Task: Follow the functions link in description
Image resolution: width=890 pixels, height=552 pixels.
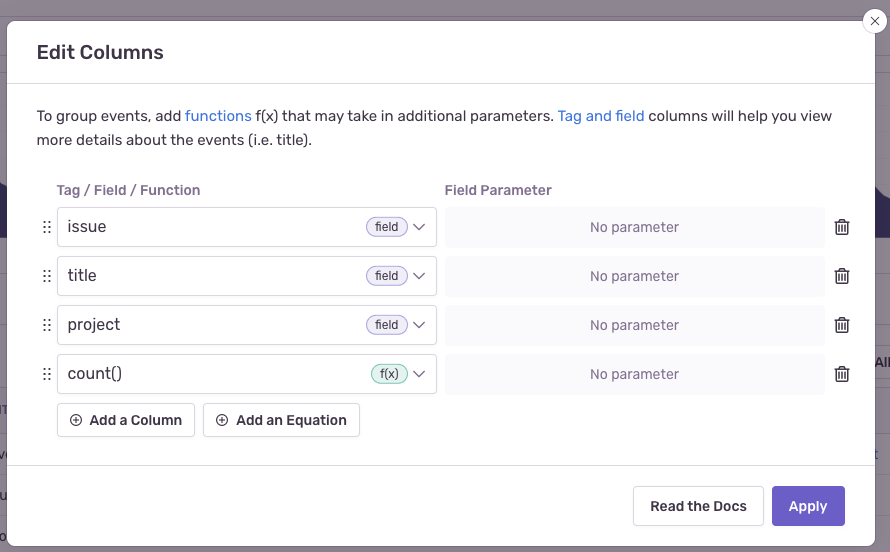Action: [218, 116]
